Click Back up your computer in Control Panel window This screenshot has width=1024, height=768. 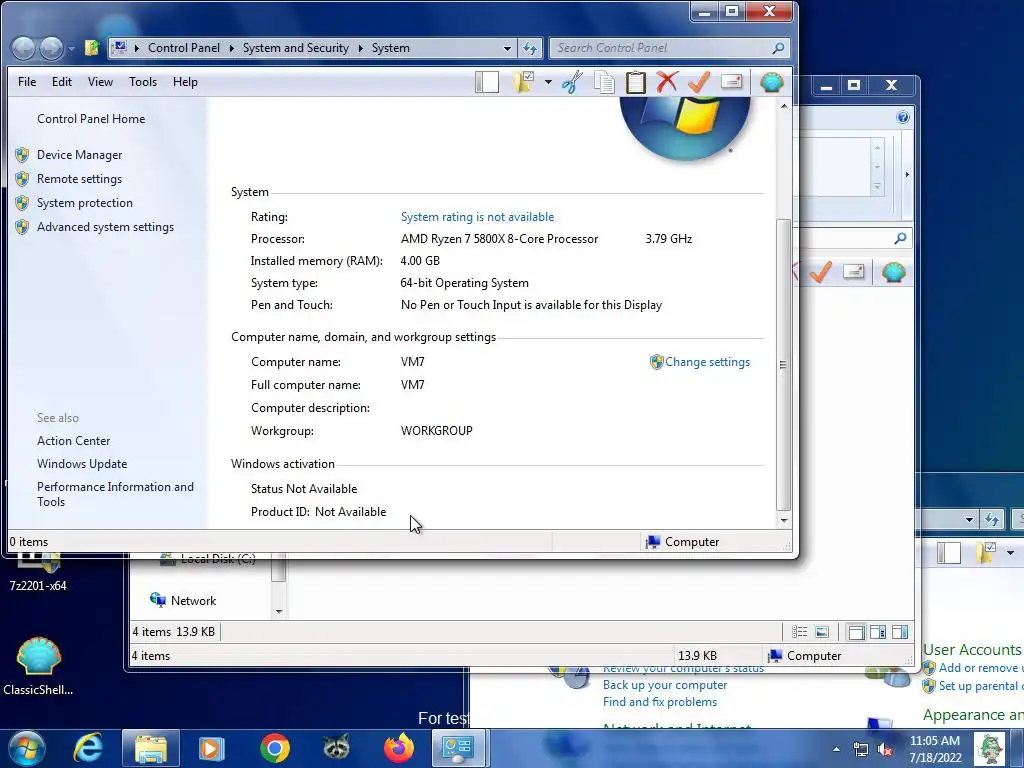pyautogui.click(x=665, y=685)
